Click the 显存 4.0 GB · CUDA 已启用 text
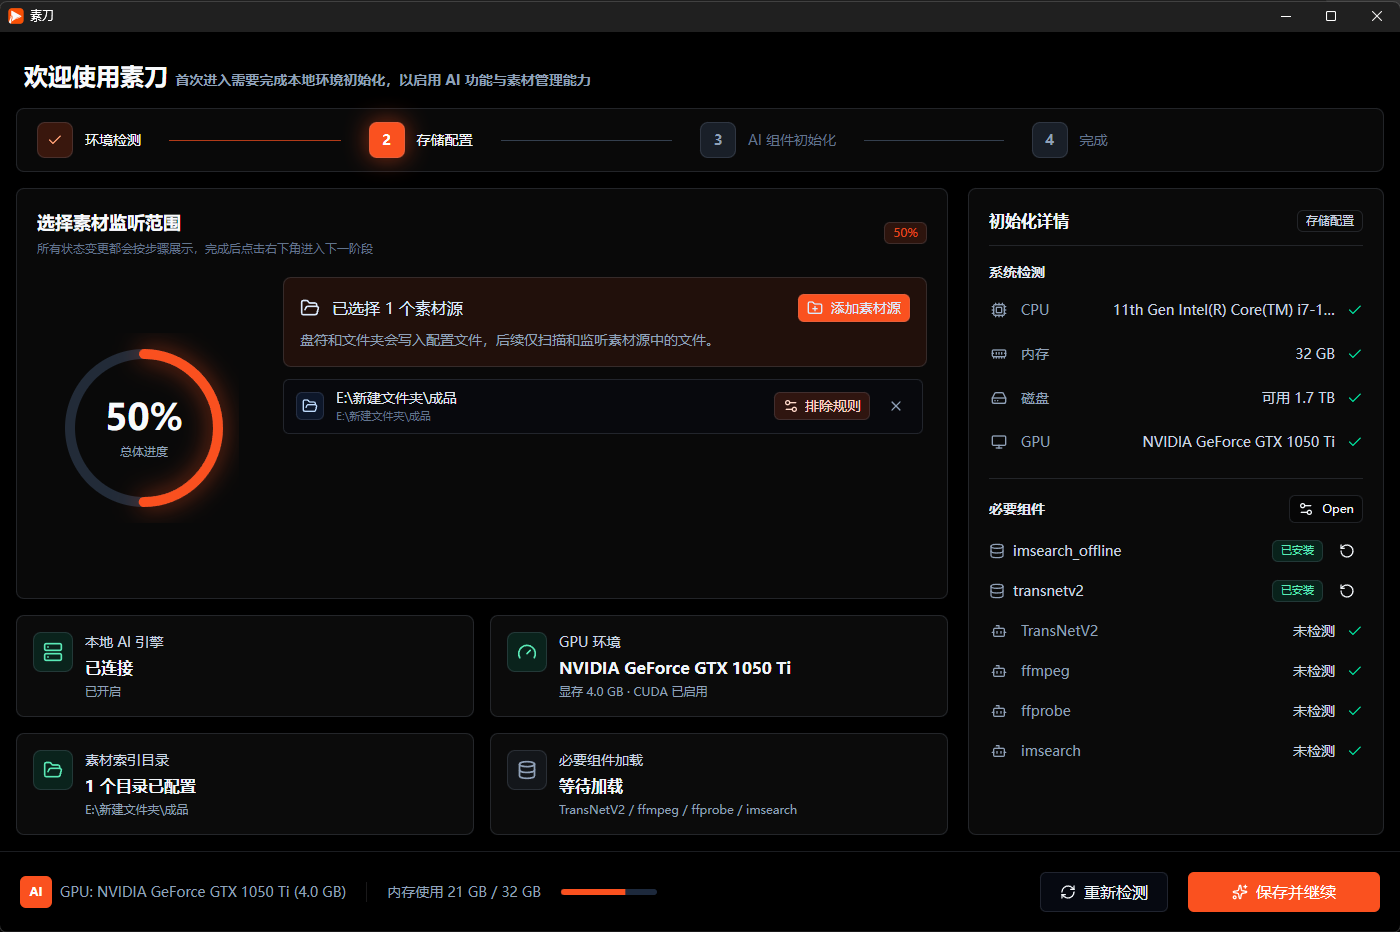 (633, 692)
